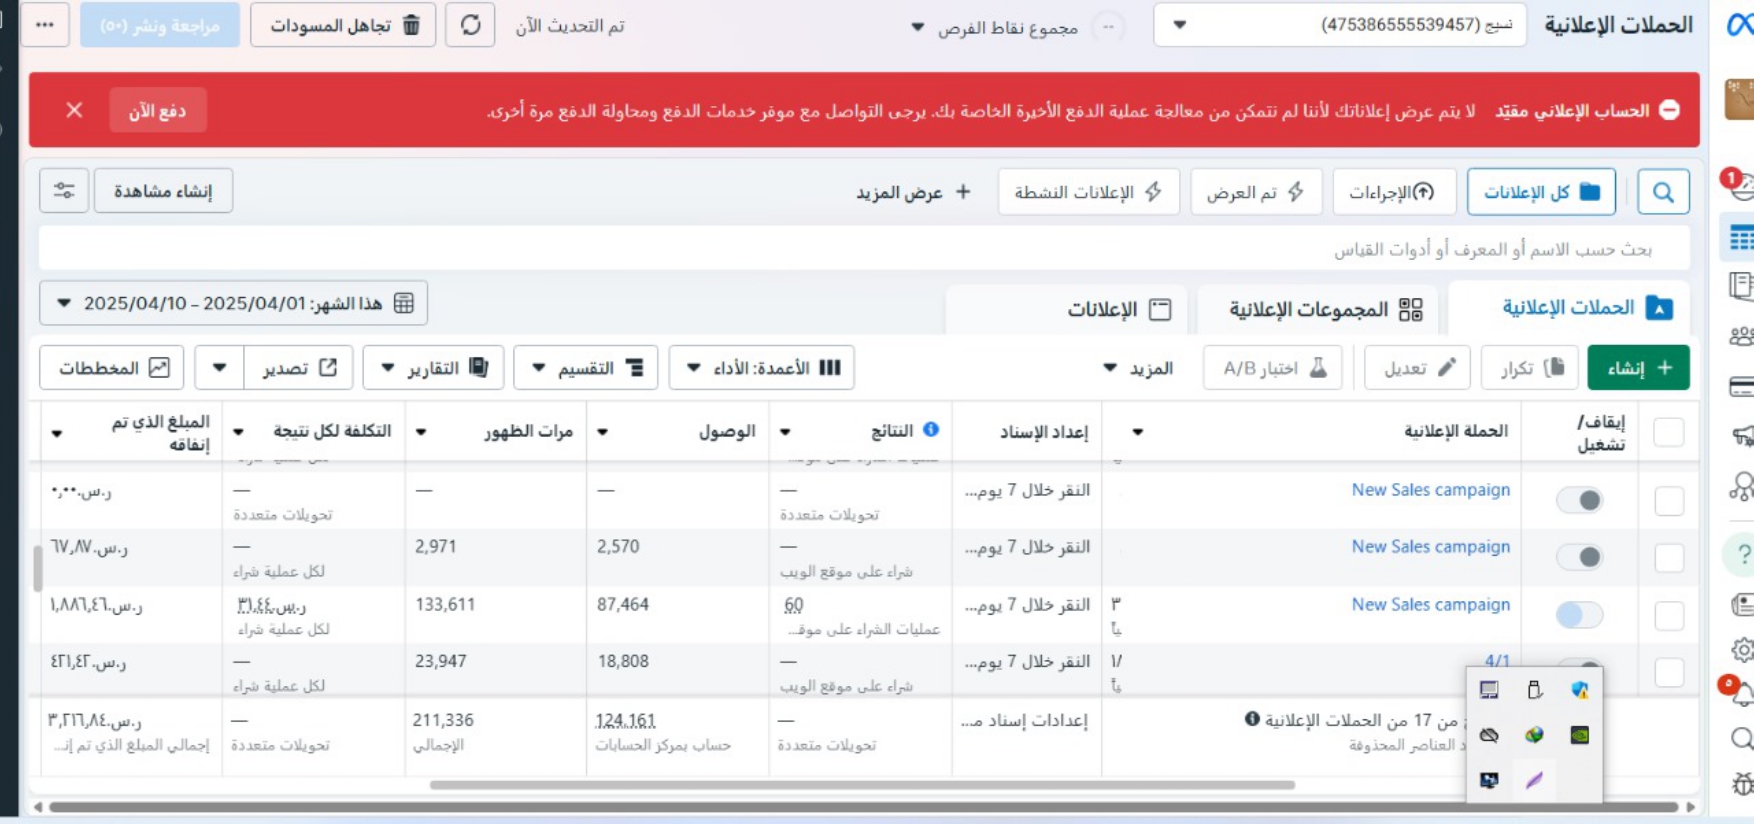Click the USB eject icon in tray popup
Screen dimensions: 1754x824
1534,690
